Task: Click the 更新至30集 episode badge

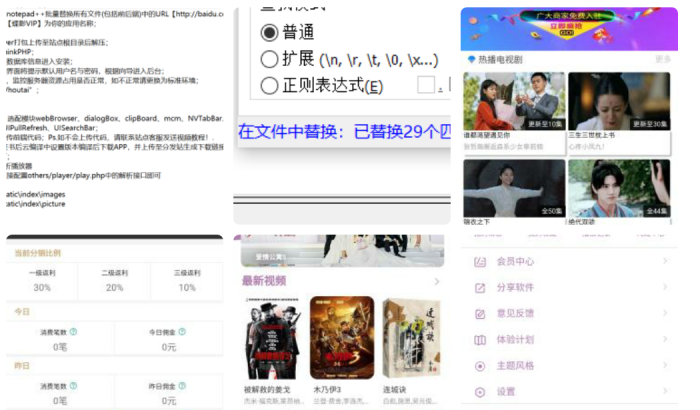Action: coord(650,124)
